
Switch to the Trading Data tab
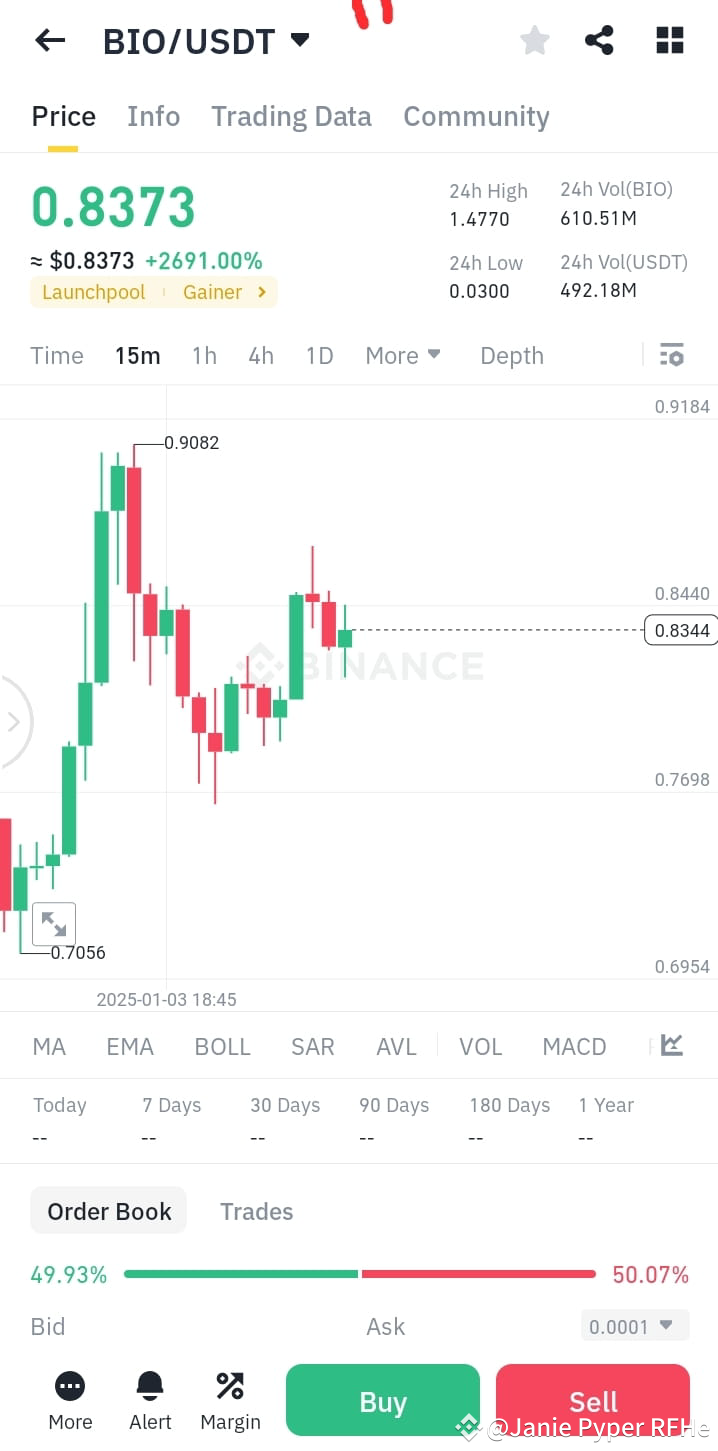tap(291, 116)
